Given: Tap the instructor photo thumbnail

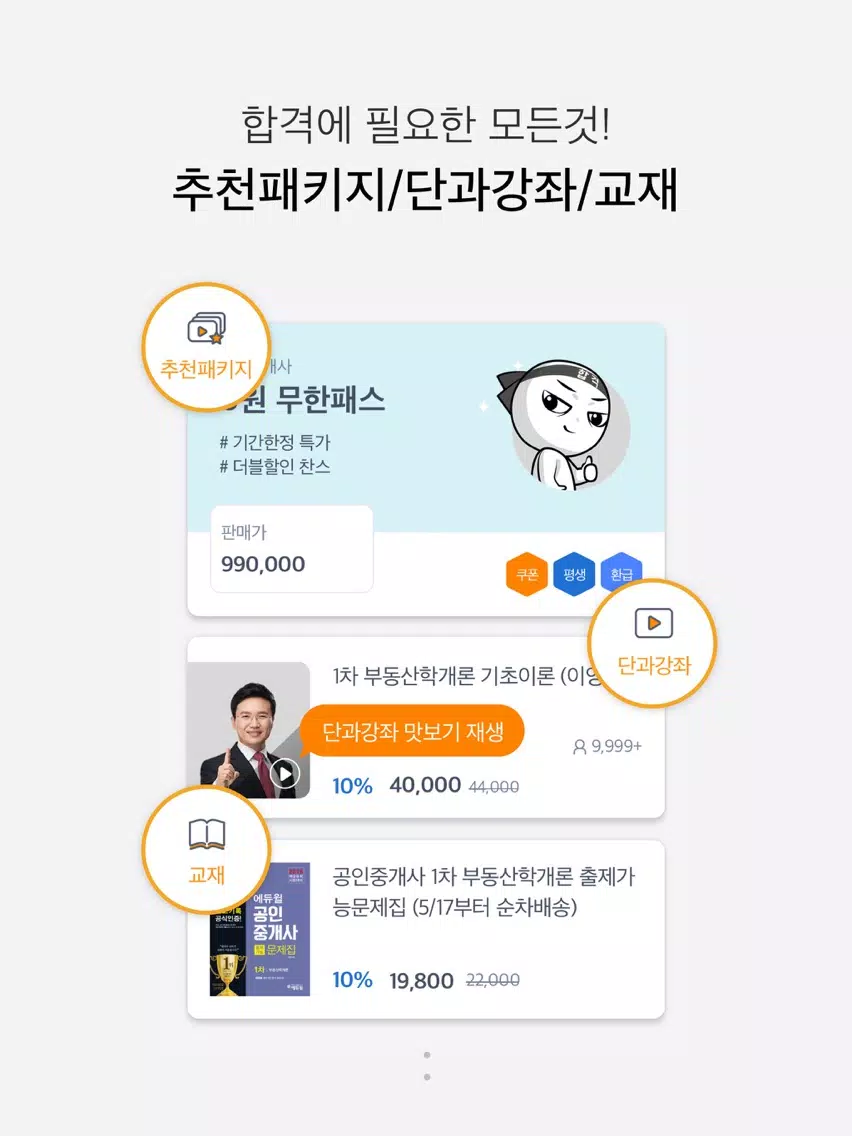Looking at the screenshot, I should 248,730.
